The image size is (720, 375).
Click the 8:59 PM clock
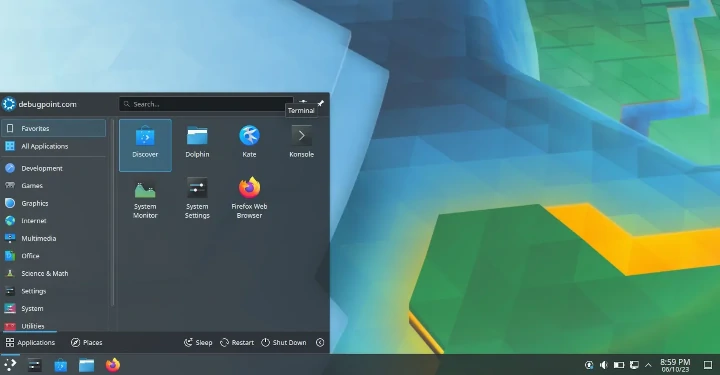click(675, 365)
